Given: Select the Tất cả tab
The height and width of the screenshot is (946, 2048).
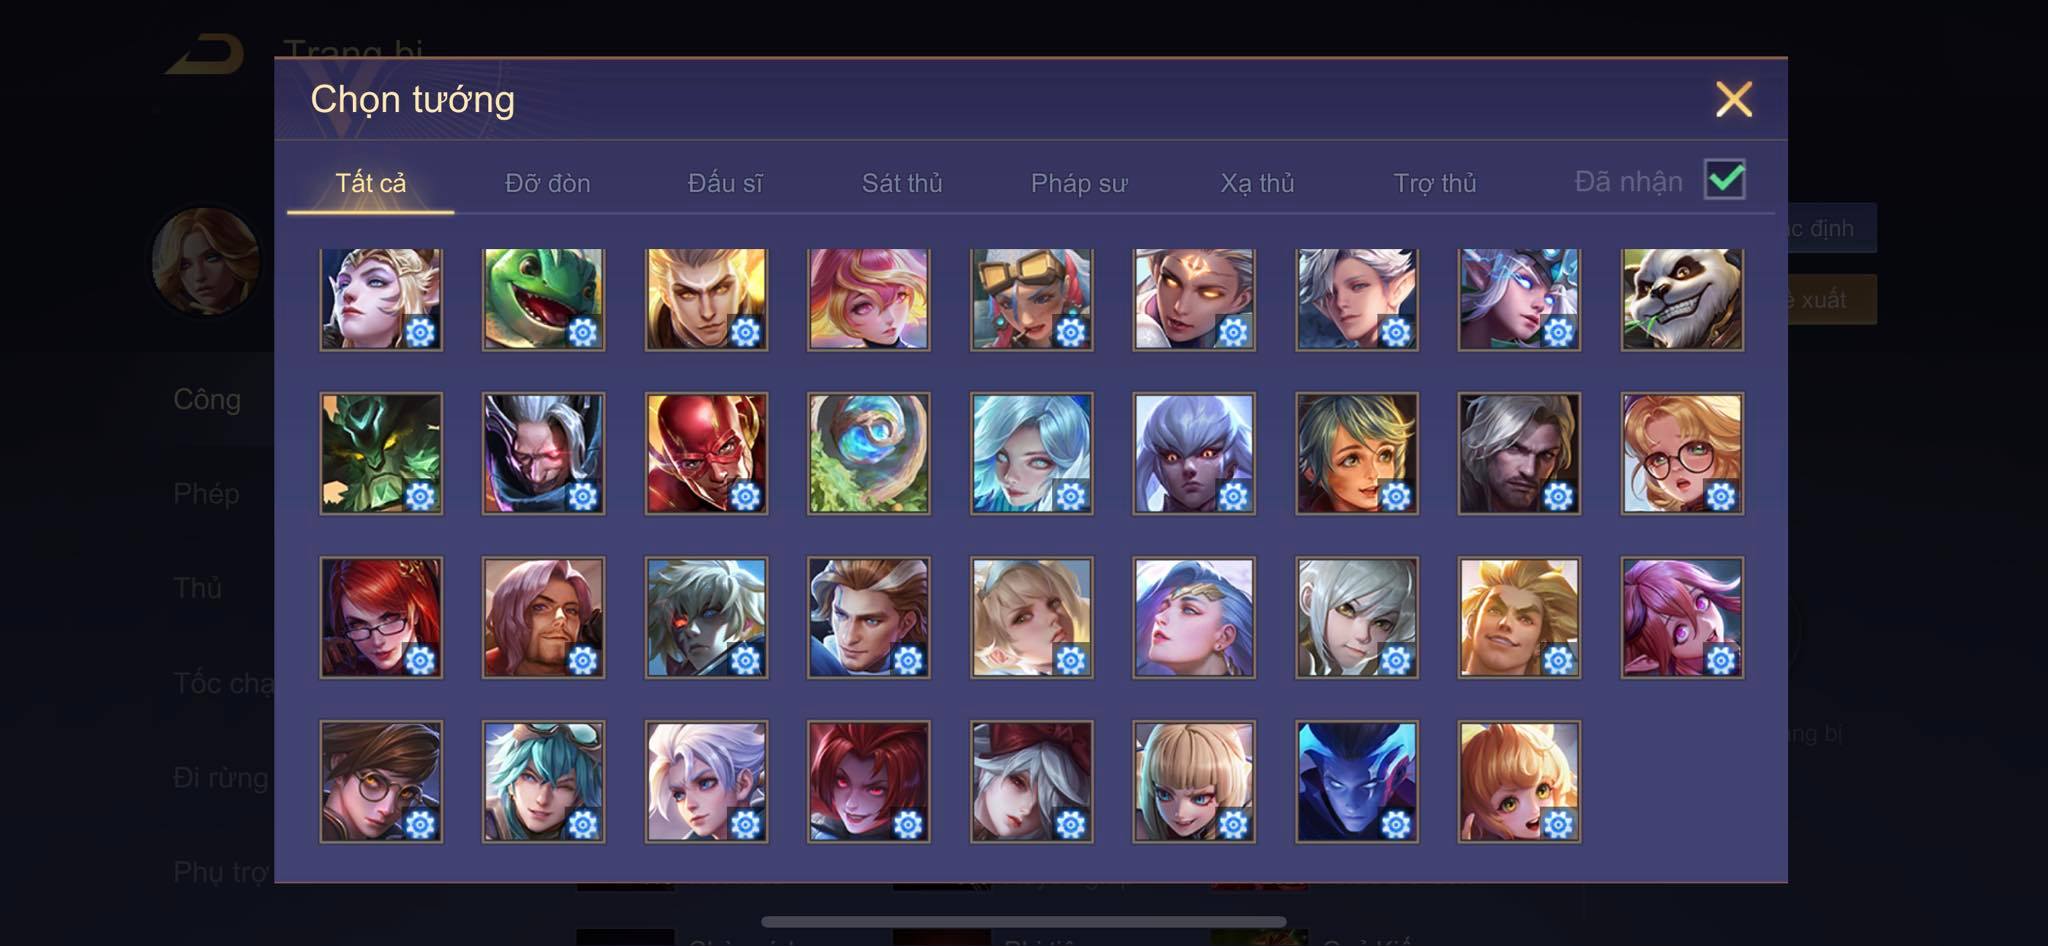Looking at the screenshot, I should point(370,183).
